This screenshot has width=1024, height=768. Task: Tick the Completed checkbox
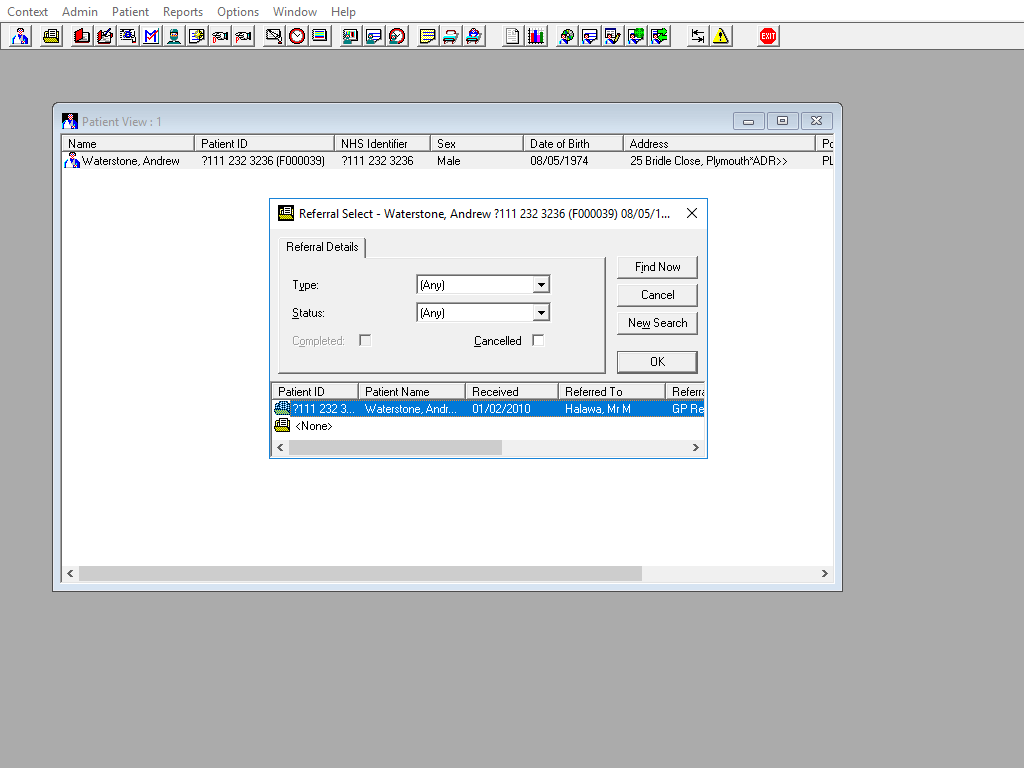click(x=365, y=340)
